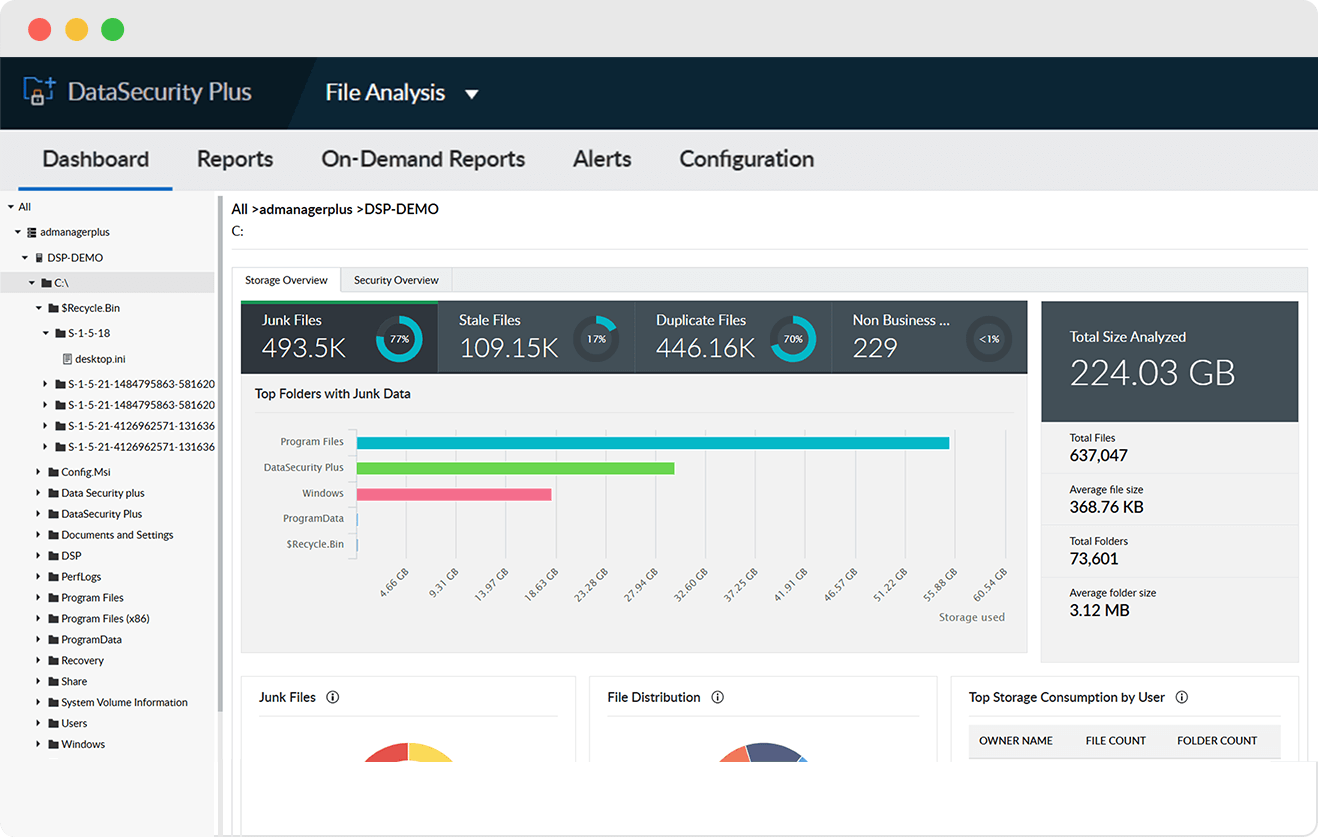Open the File Analysis module dropdown arrow
The width and height of the screenshot is (1318, 837).
pos(472,94)
